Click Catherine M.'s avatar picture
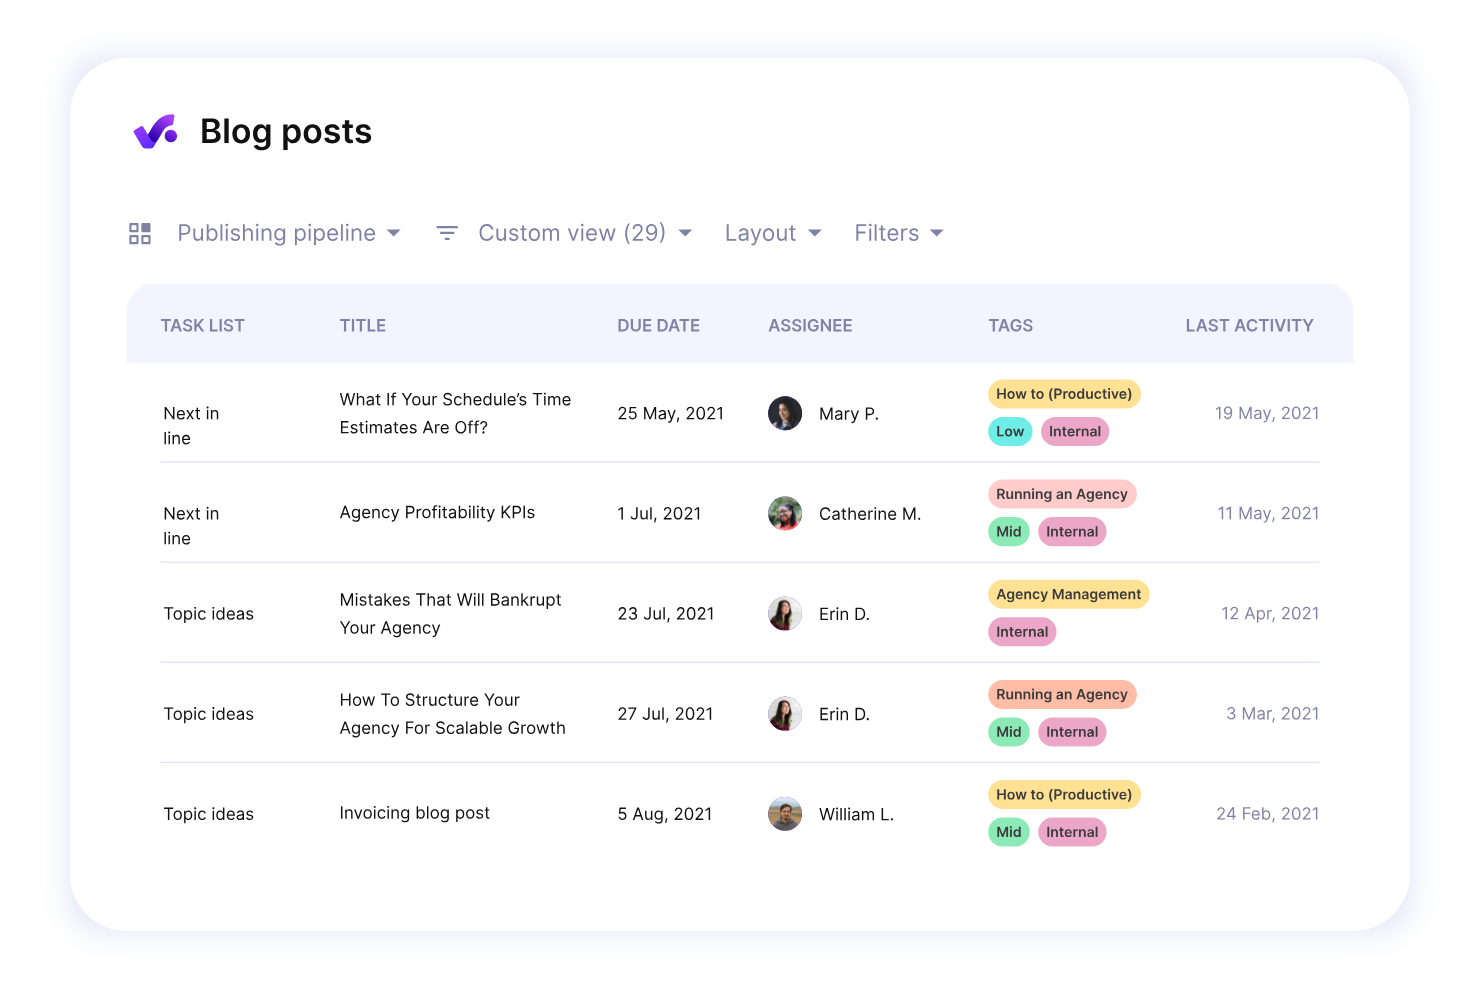 [x=785, y=513]
